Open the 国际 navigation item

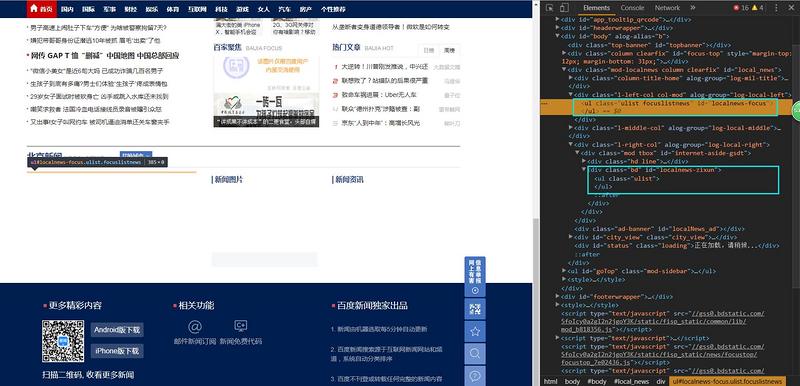[88, 9]
